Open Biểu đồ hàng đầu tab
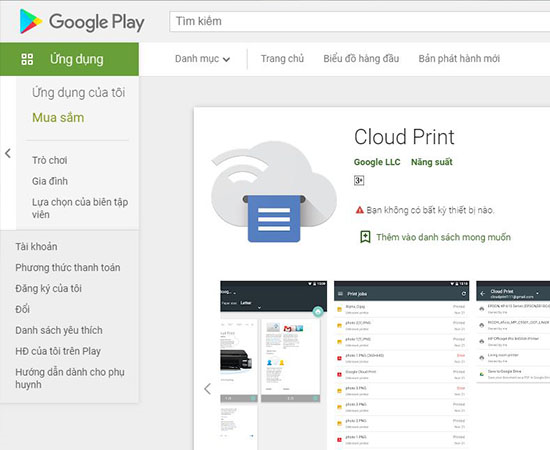550x450 pixels. coord(361,59)
